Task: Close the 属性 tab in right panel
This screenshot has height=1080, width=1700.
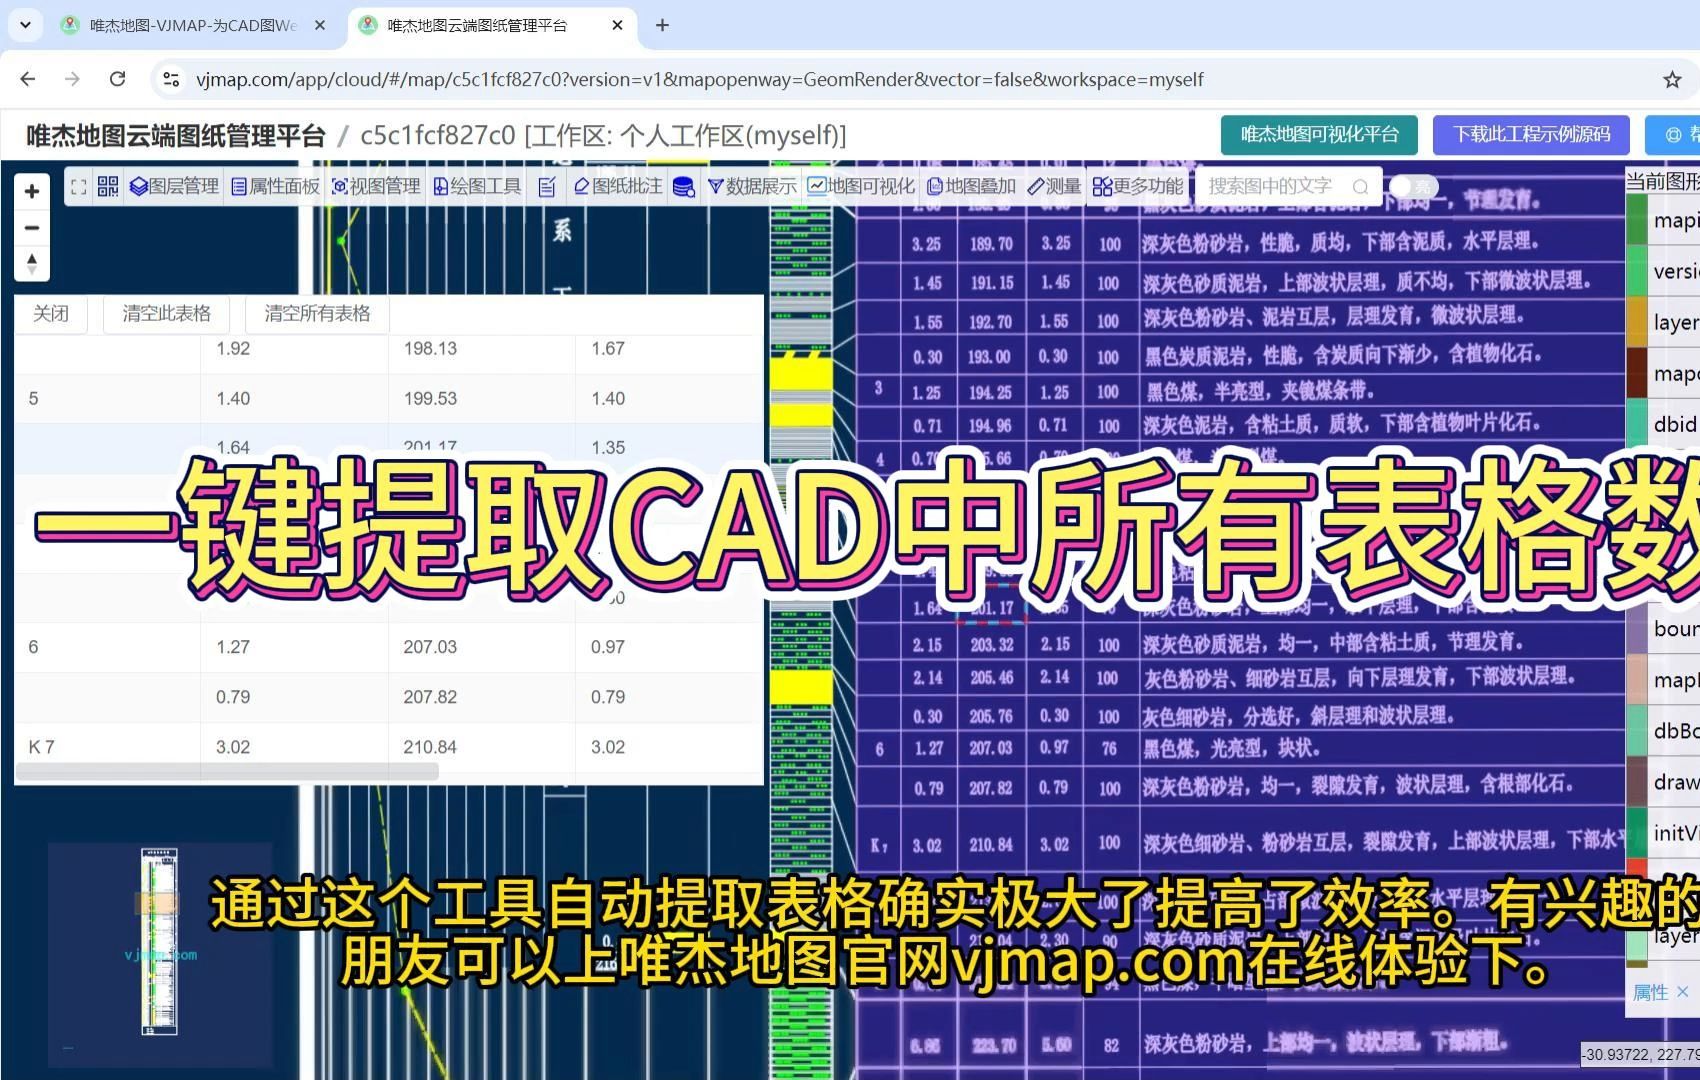Action: pos(1682,992)
